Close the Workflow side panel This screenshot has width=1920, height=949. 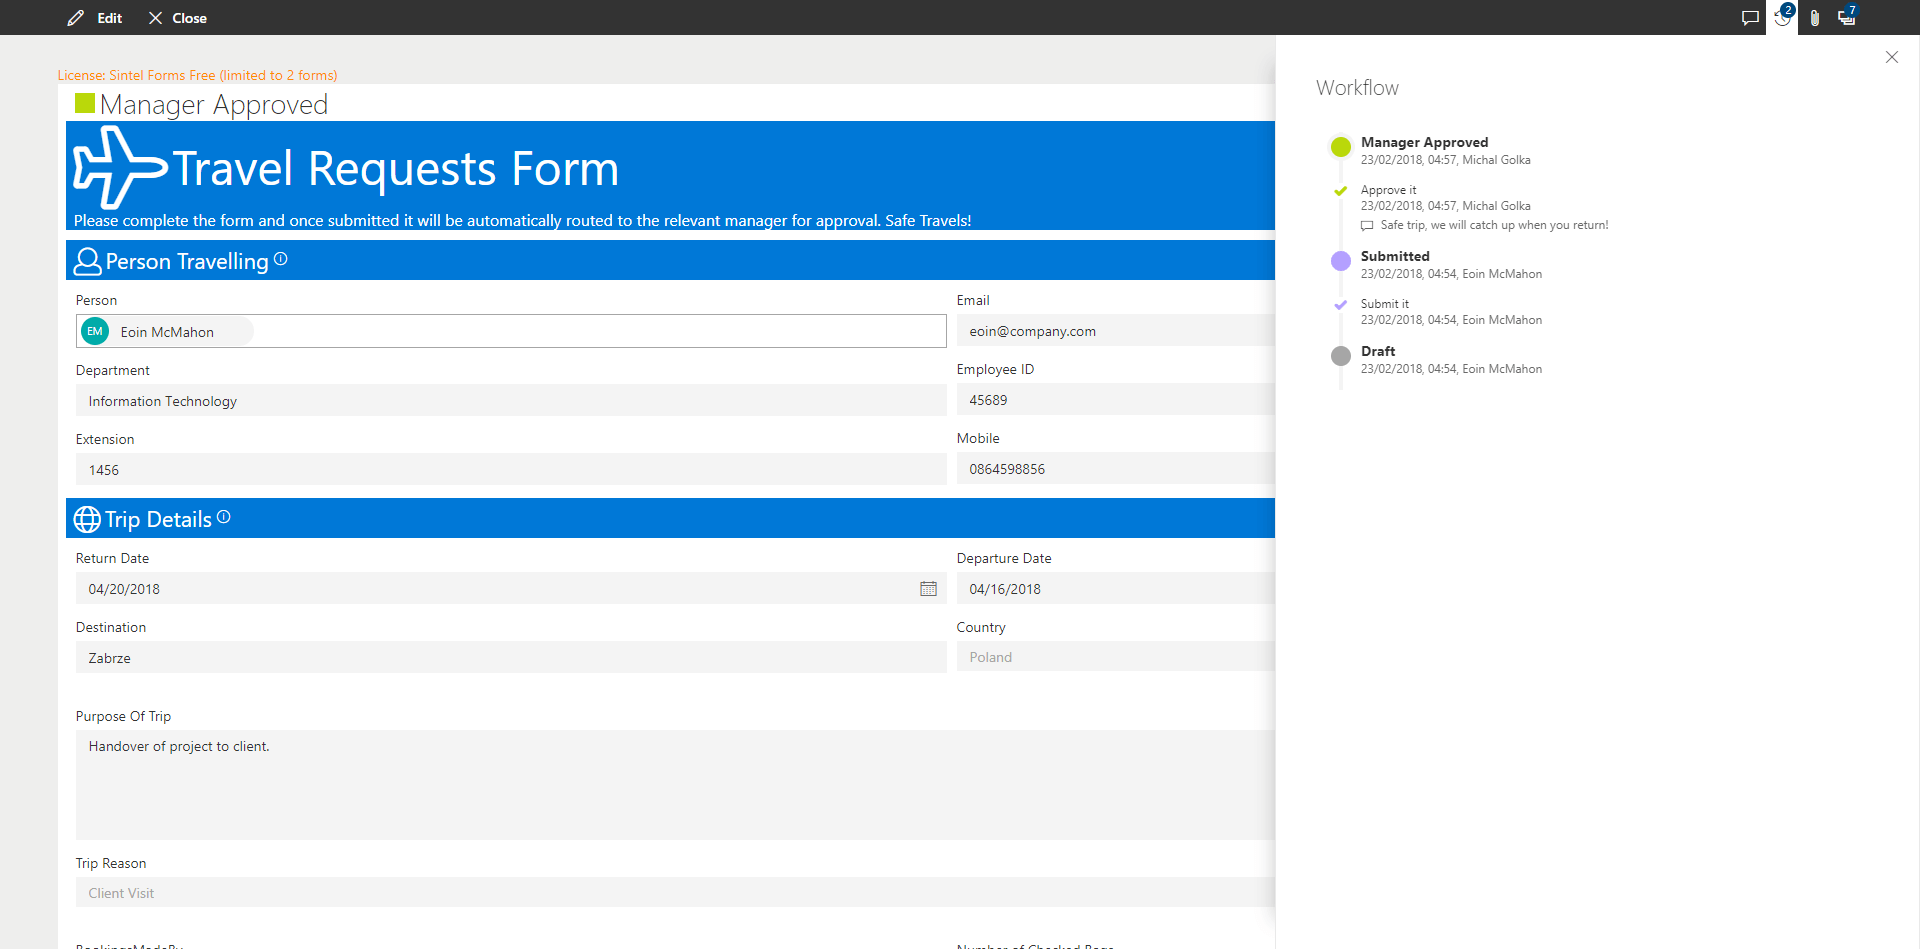[x=1892, y=57]
